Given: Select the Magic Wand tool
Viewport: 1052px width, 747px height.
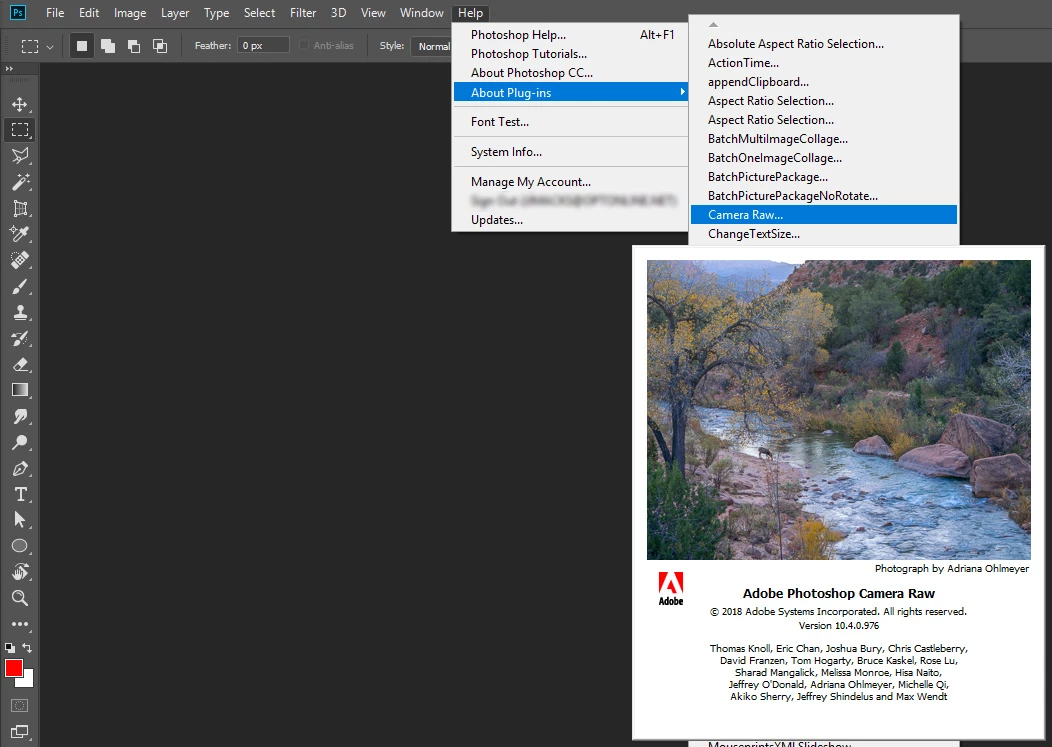Looking at the screenshot, I should coord(19,182).
